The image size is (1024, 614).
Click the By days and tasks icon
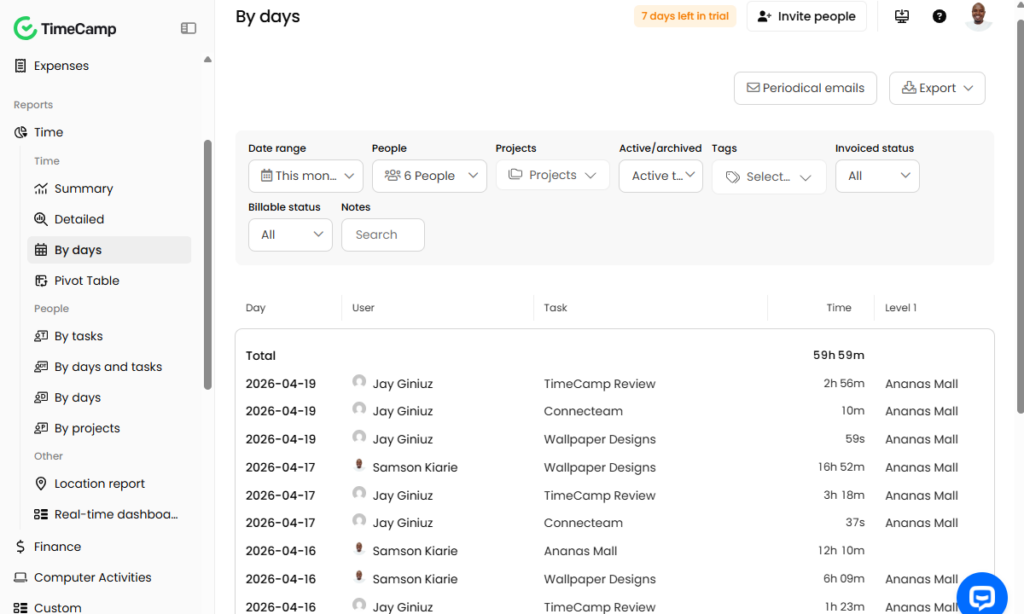tap(40, 367)
